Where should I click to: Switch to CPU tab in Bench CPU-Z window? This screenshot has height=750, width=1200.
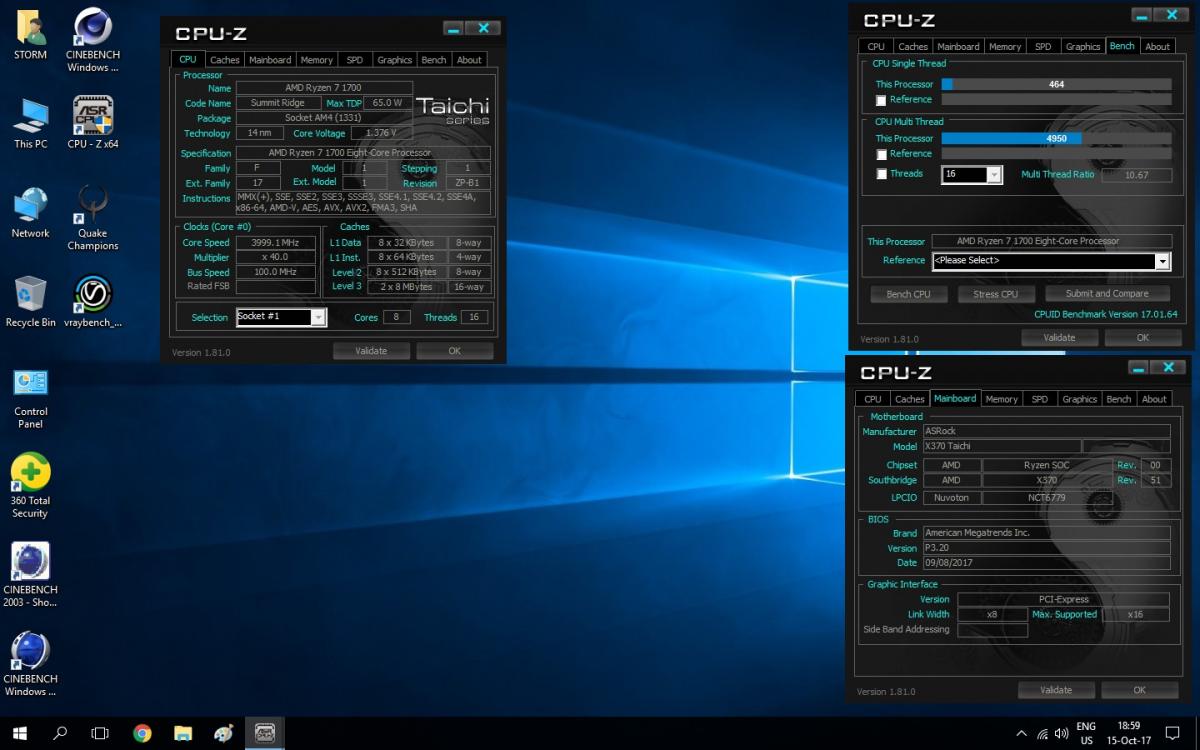coord(876,46)
